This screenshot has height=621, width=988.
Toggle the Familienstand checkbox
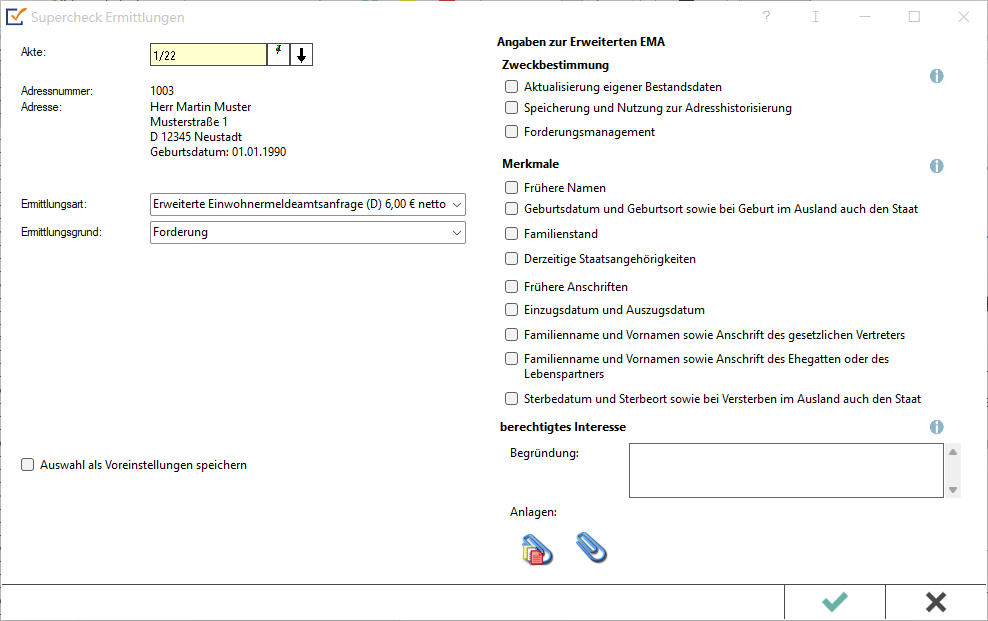point(512,234)
